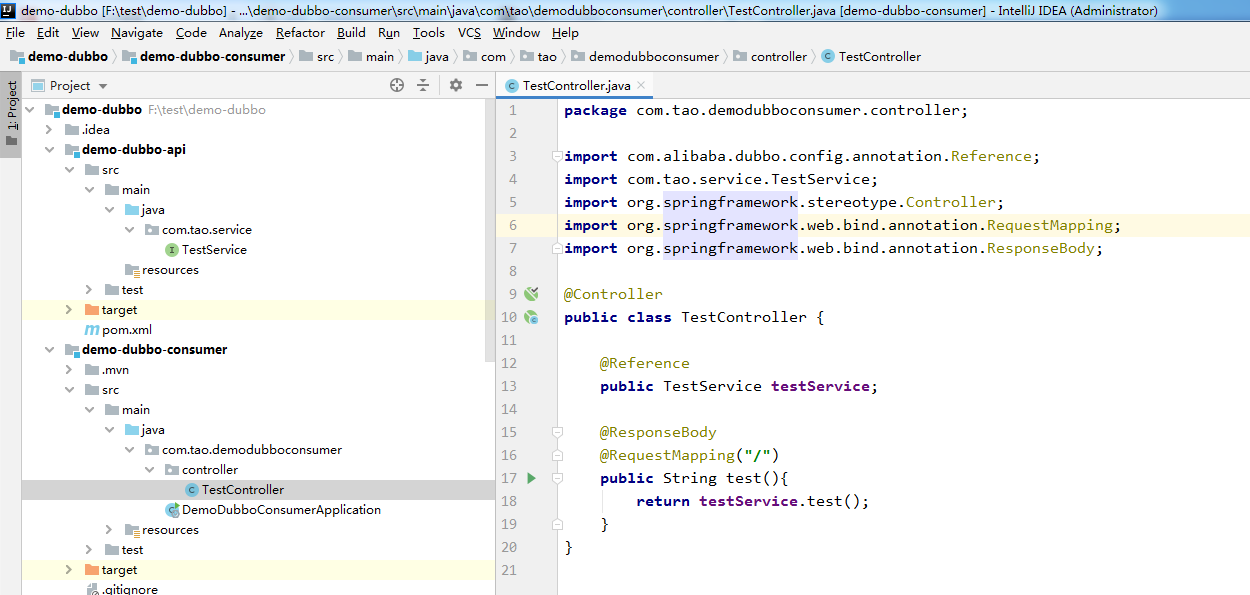Click the IntelliJ IDEA logo in title bar

click(x=8, y=11)
